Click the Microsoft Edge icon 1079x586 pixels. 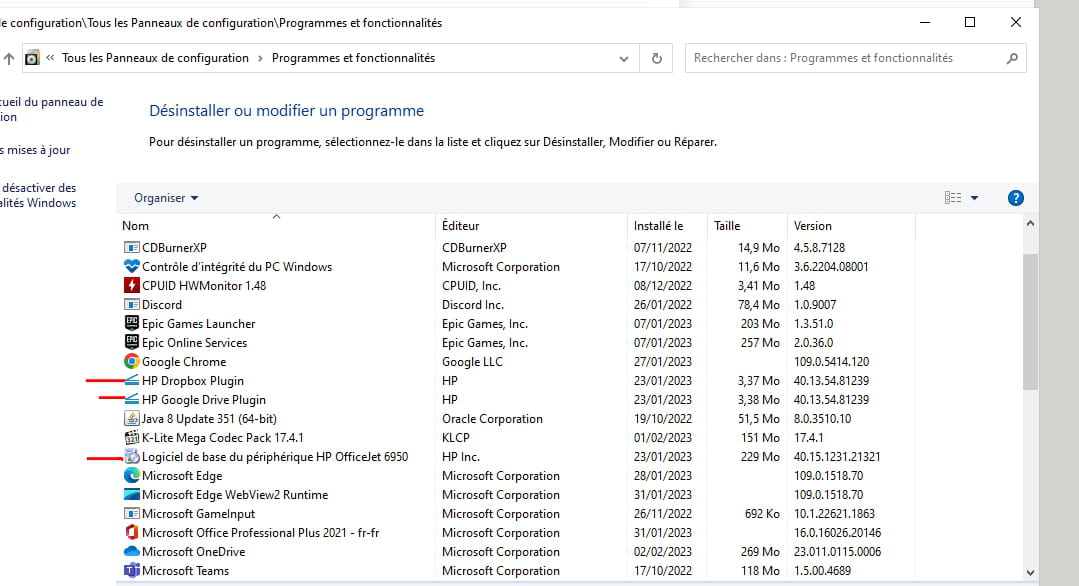click(131, 475)
